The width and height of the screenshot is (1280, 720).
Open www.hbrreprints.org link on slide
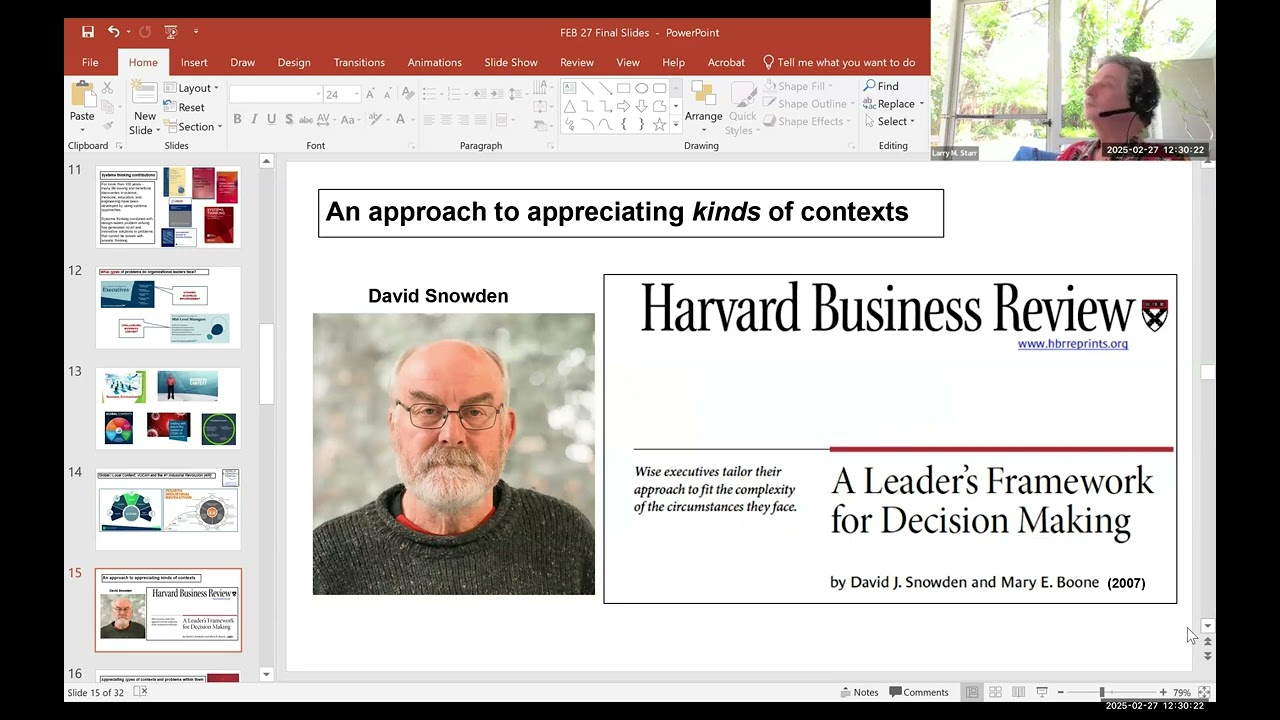(x=1073, y=344)
